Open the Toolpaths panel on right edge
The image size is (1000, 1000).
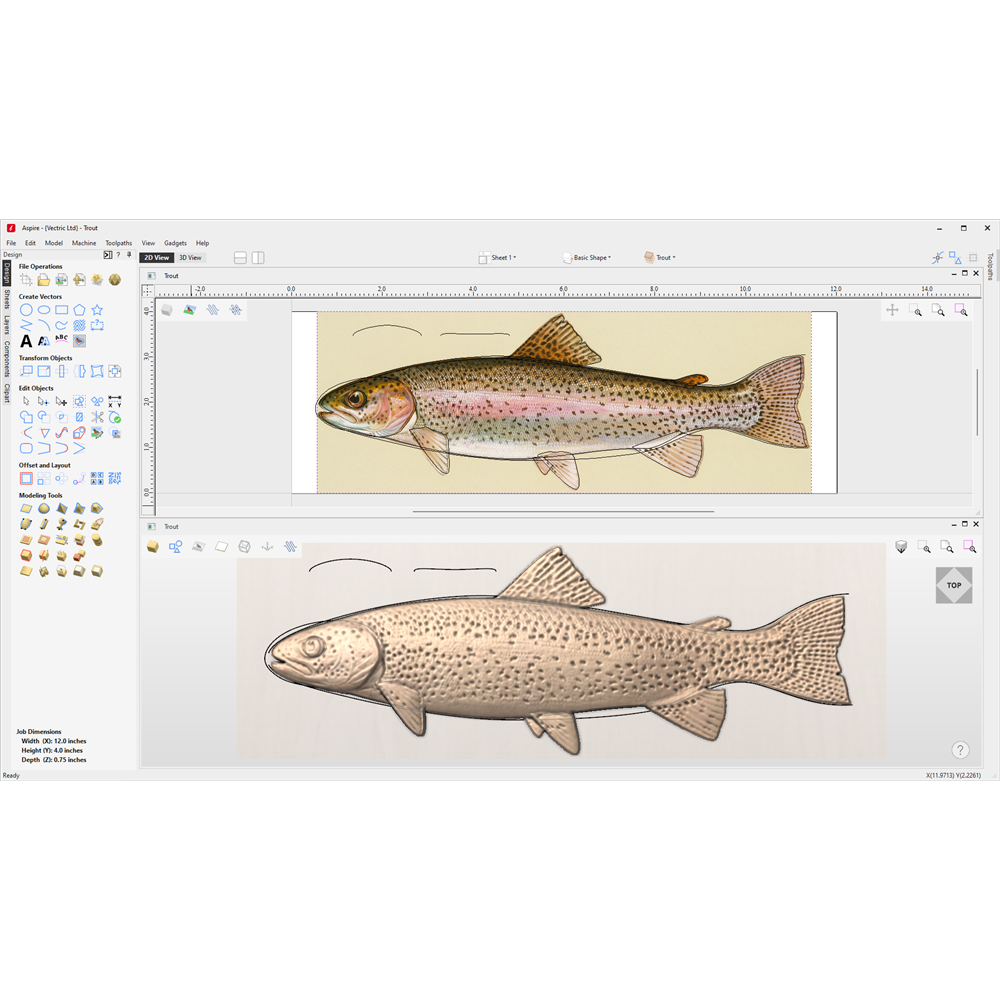[x=990, y=267]
